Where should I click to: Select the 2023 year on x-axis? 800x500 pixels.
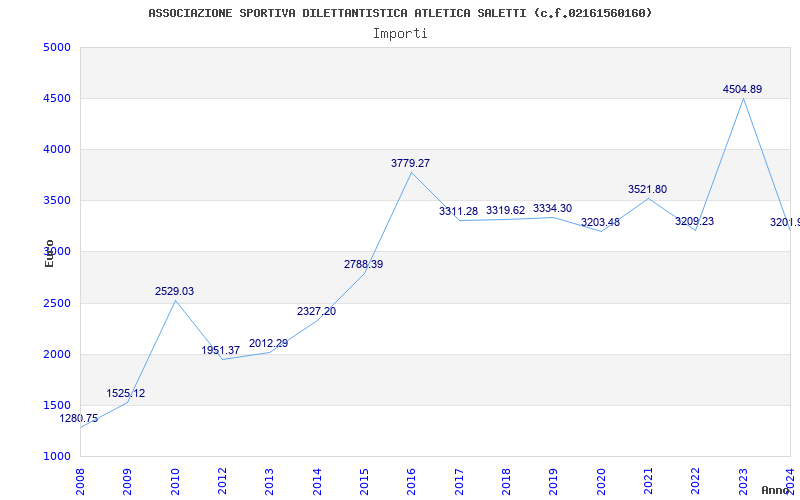click(x=743, y=481)
